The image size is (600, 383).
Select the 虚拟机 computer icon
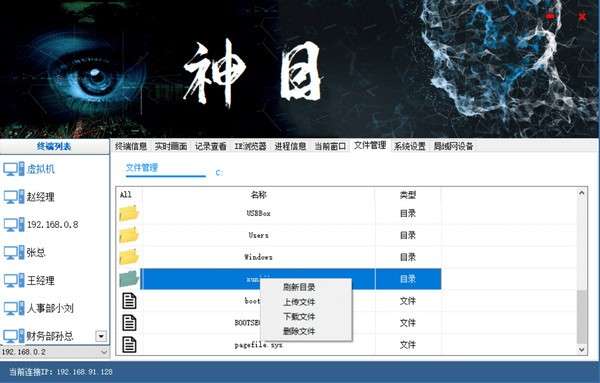point(14,169)
